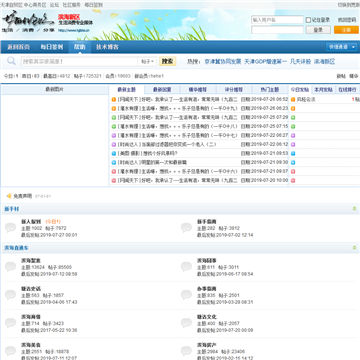Open the 论坛 link in the top bar
This screenshot has height=360, width=360.
tap(54, 5)
